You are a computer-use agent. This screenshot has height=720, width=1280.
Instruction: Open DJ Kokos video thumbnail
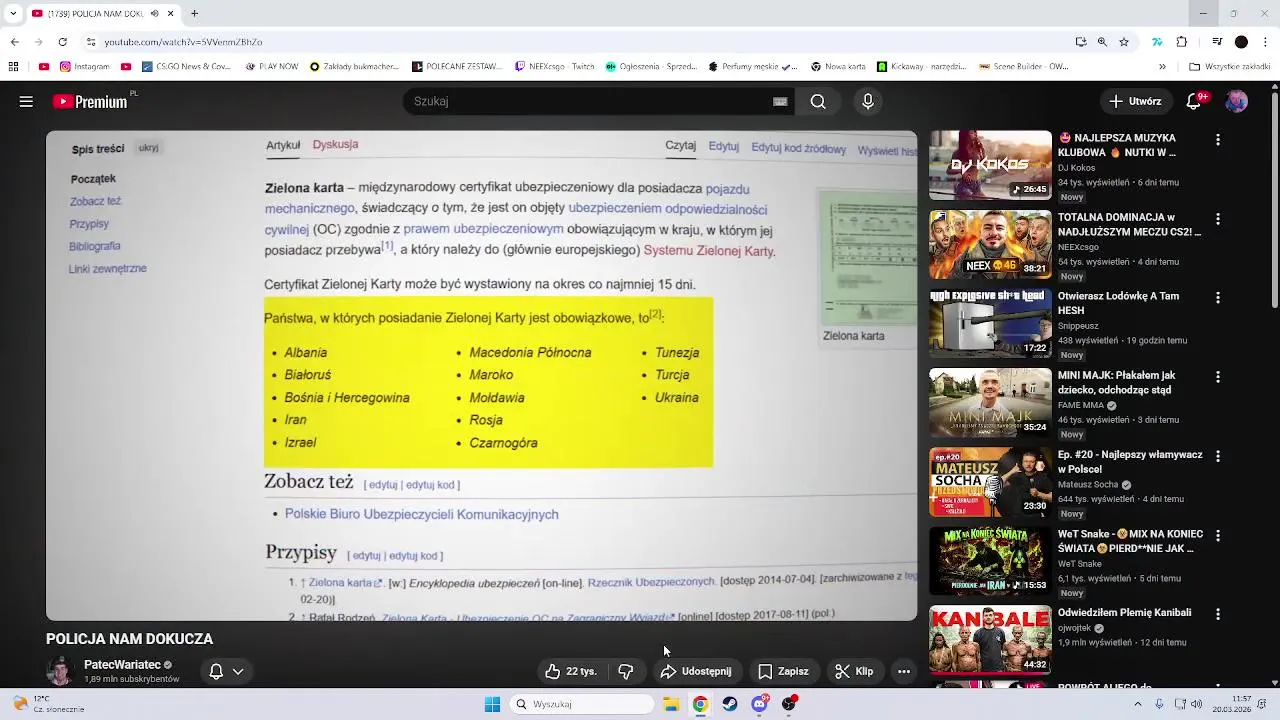coord(990,165)
